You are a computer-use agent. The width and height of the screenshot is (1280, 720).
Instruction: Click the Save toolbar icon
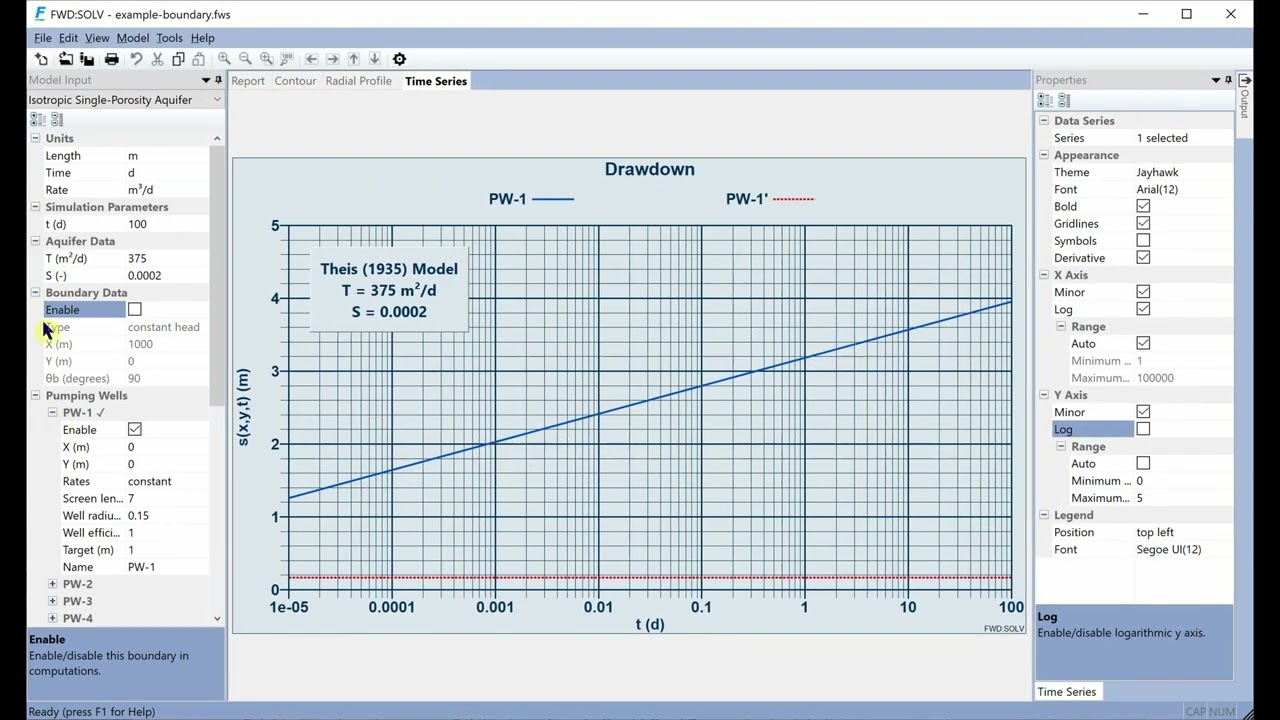(x=87, y=59)
